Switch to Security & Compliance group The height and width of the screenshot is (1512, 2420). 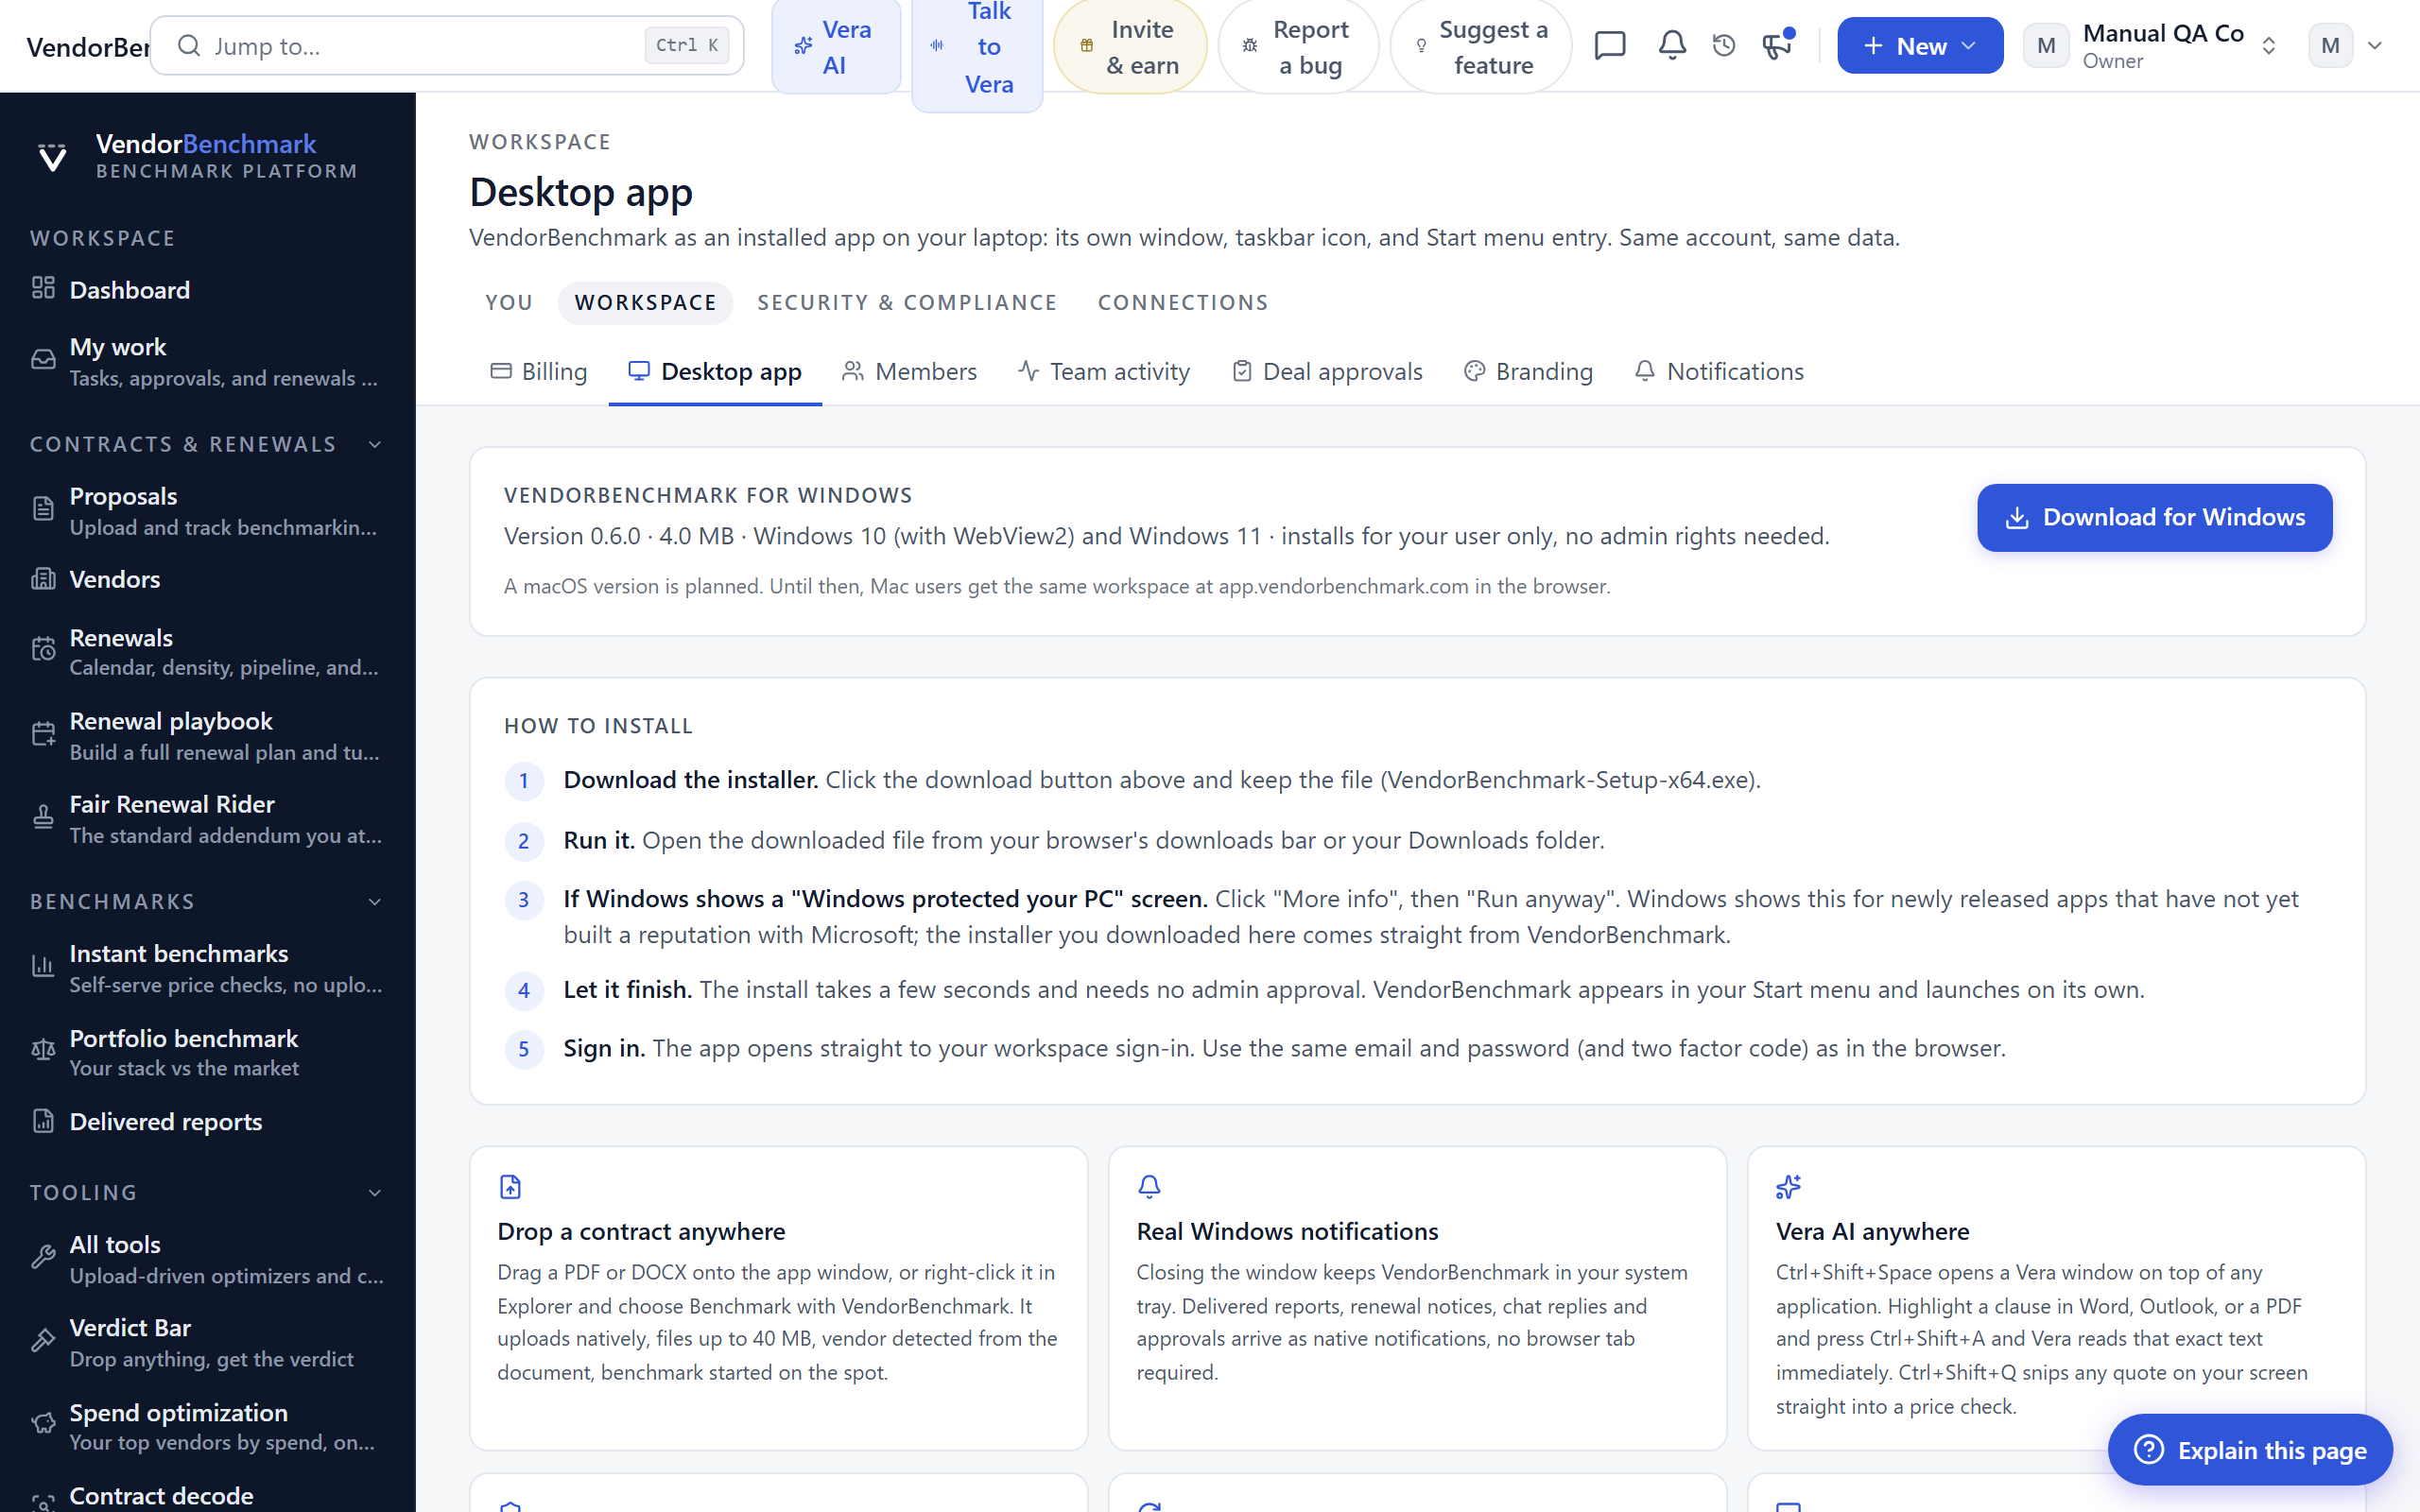coord(907,303)
